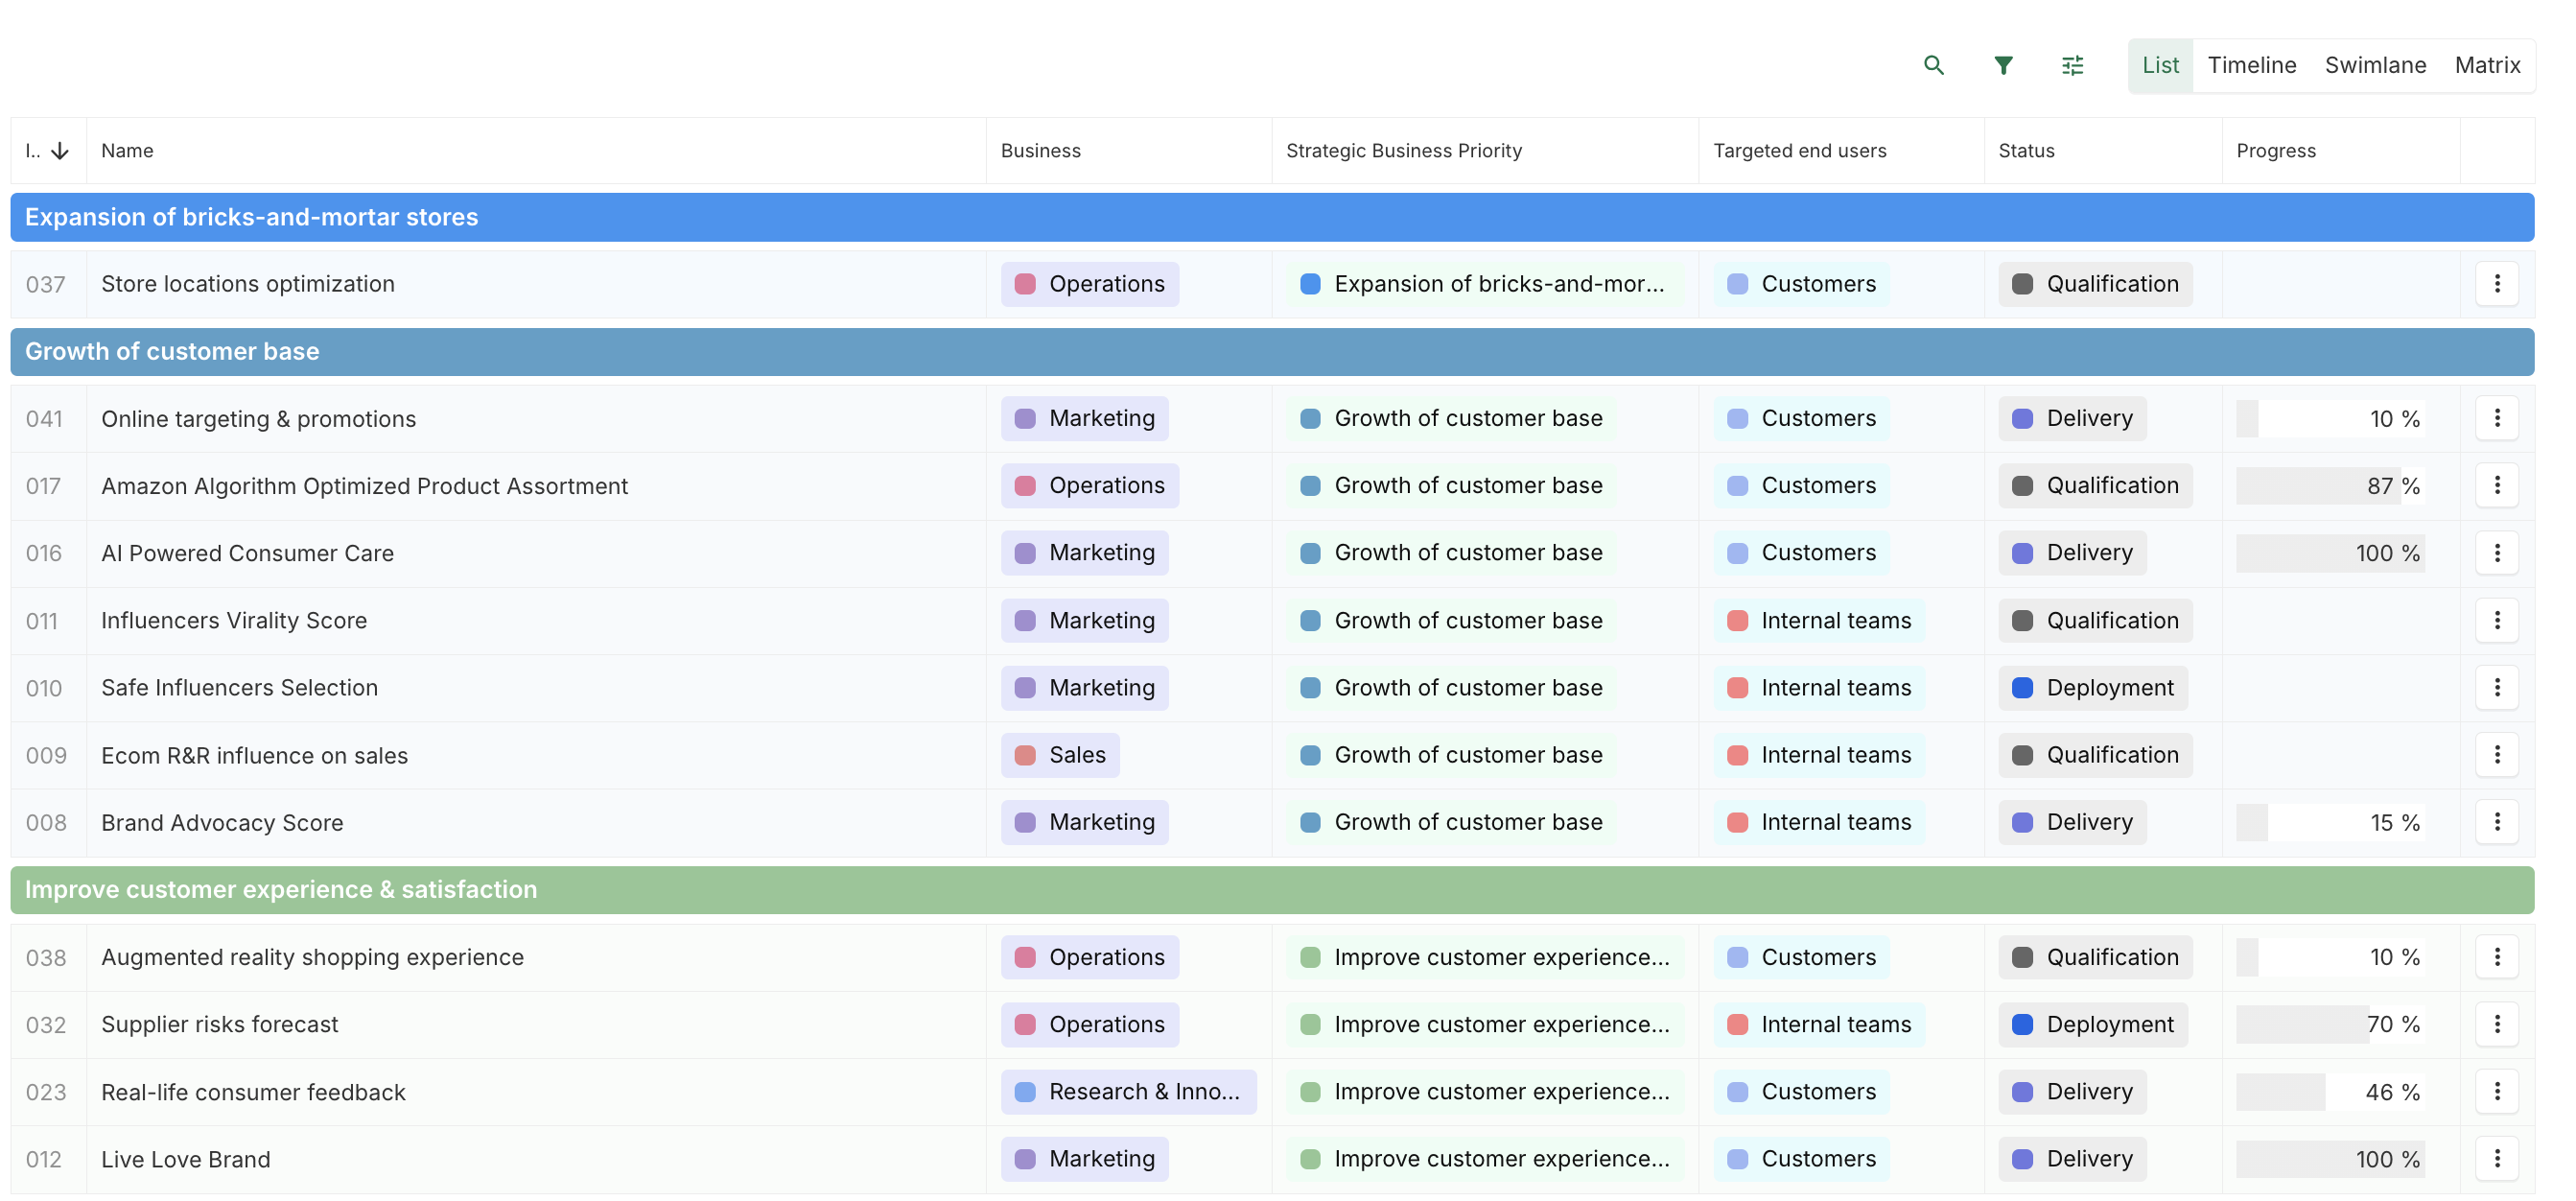
Task: Open the kebab menu for Store locations optimization
Action: point(2498,284)
